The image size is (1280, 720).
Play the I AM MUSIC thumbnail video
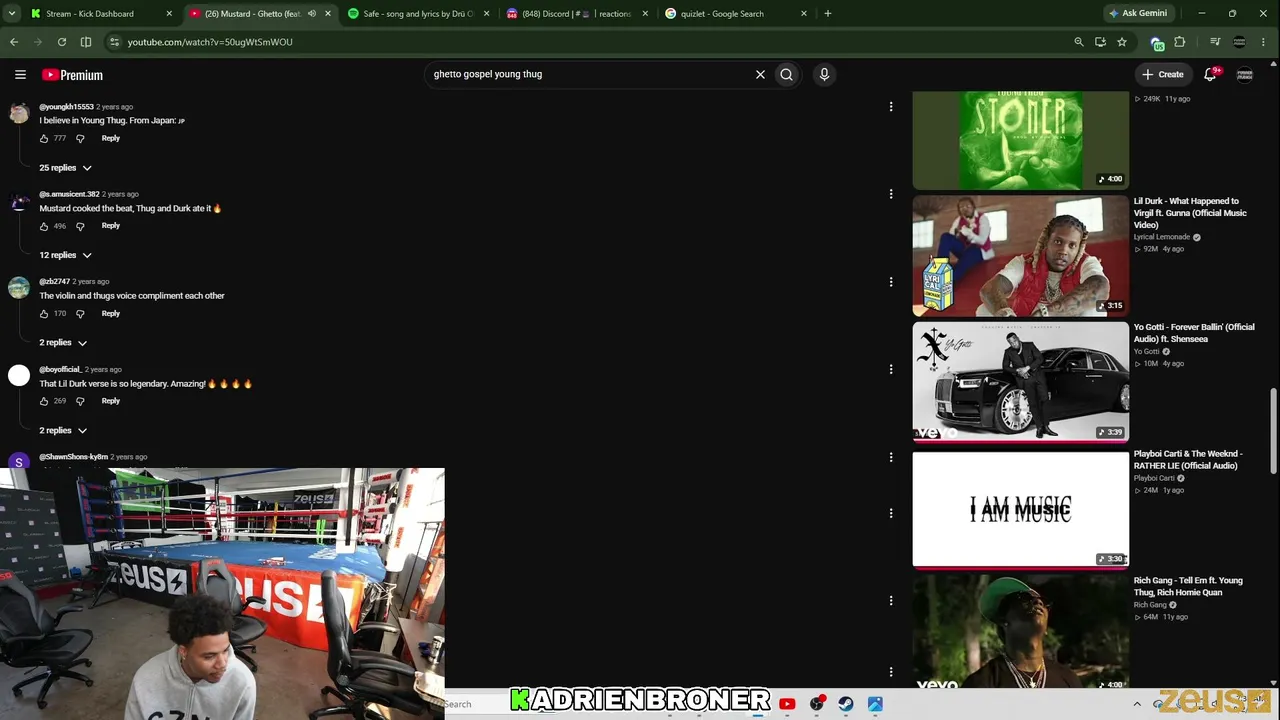click(1020, 509)
